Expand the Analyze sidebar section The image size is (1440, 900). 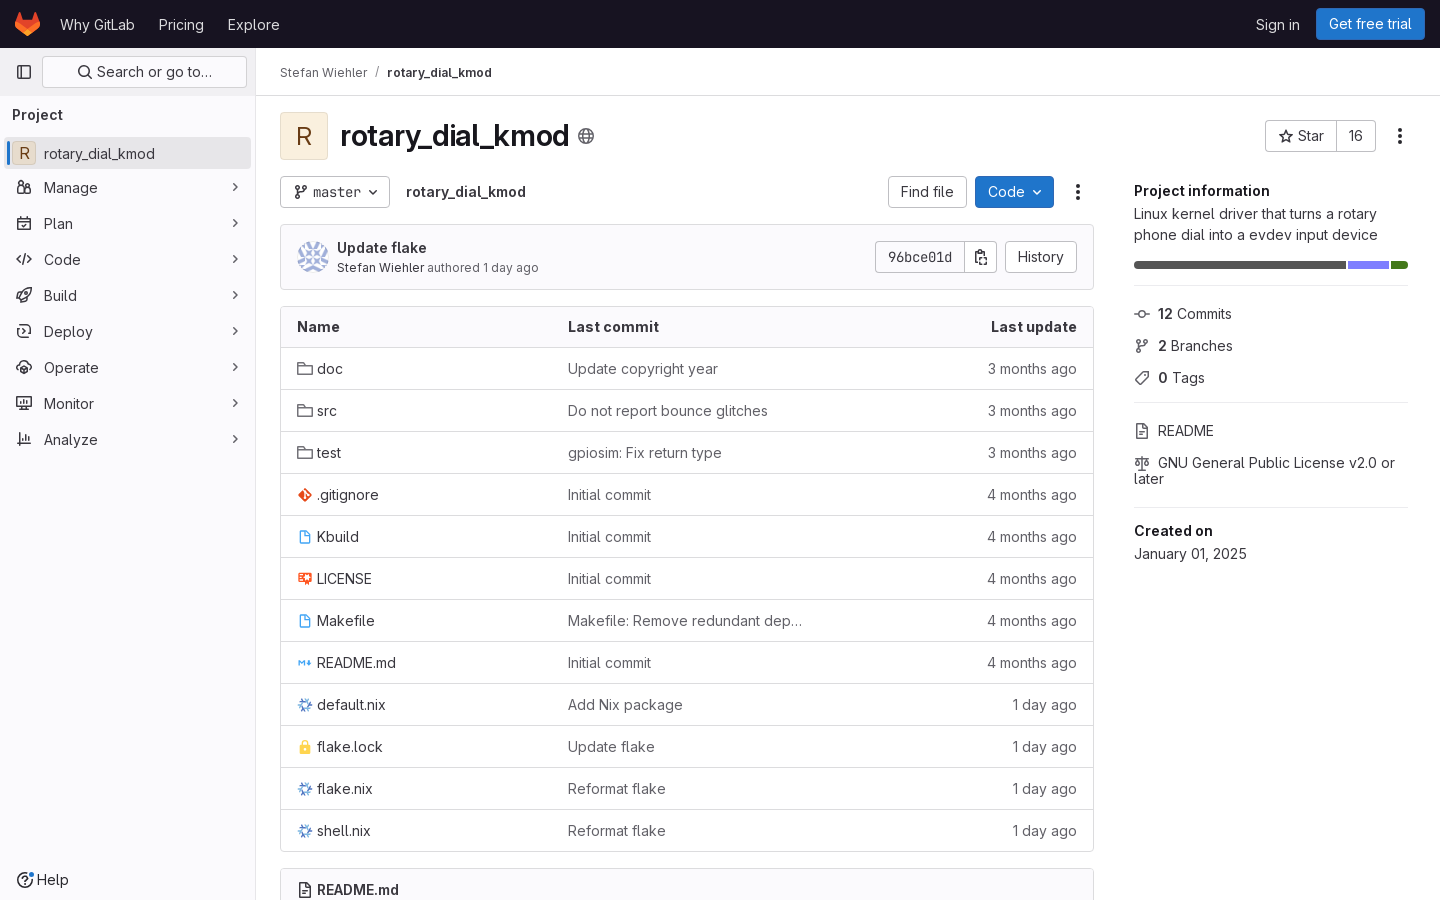coord(128,440)
